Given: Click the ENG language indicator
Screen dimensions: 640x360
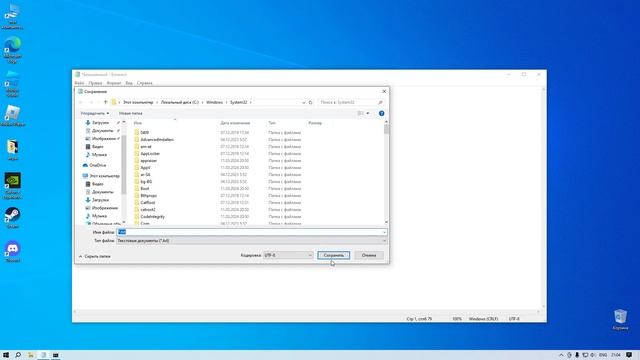Looking at the screenshot, I should point(603,355).
